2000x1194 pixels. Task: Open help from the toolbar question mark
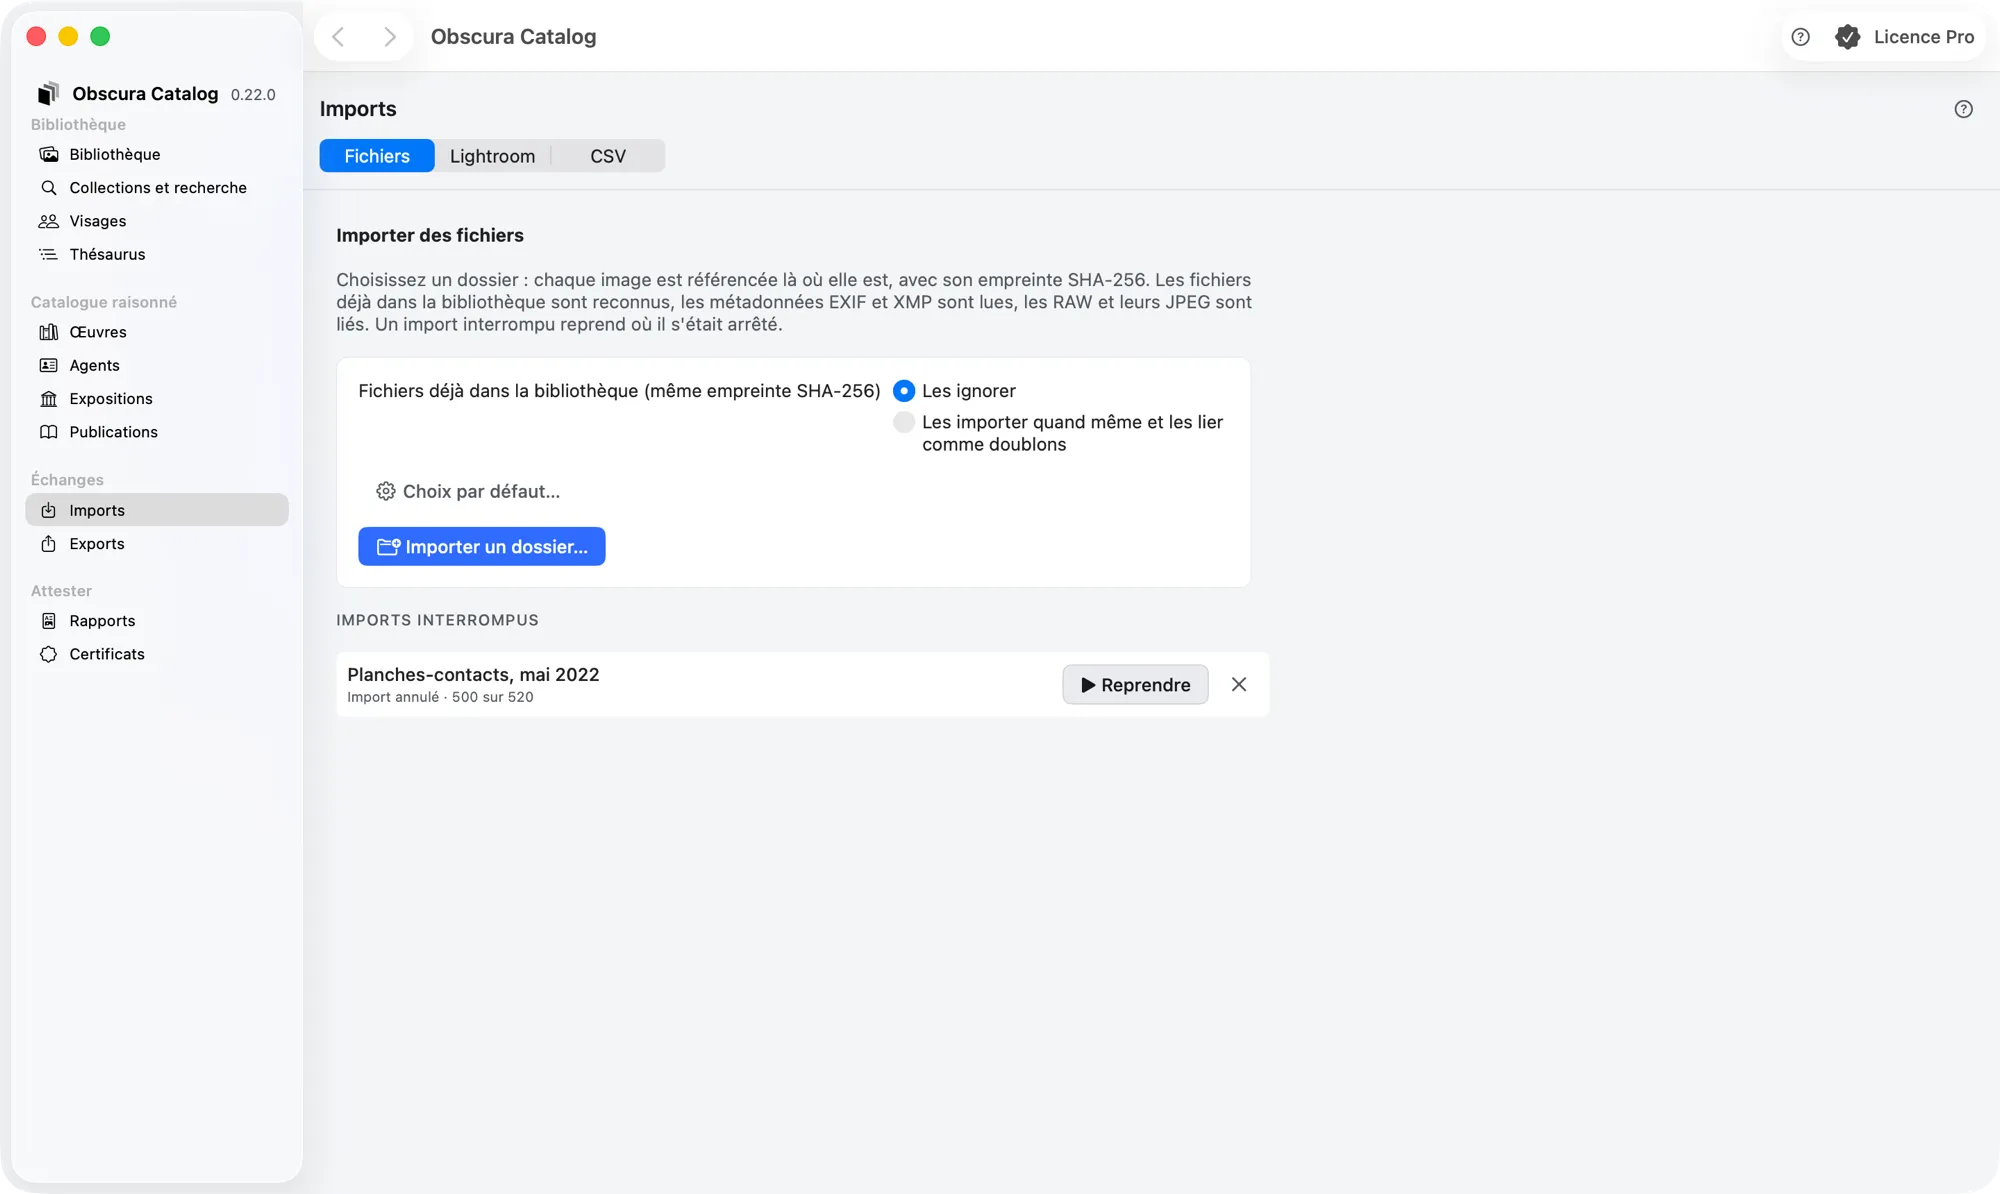click(1800, 37)
